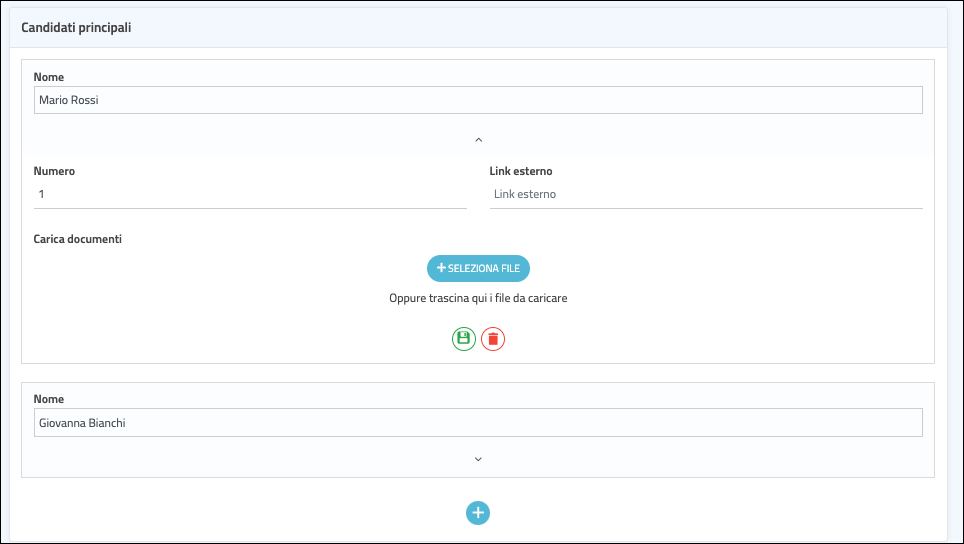This screenshot has width=964, height=544.
Task: Click the Carica documenti label
Action: [x=78, y=240]
